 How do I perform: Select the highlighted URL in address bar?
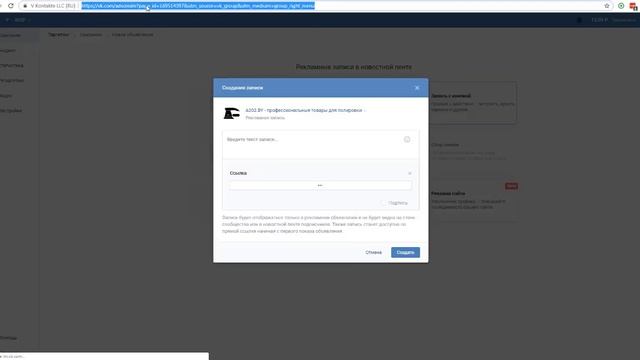[198, 6]
